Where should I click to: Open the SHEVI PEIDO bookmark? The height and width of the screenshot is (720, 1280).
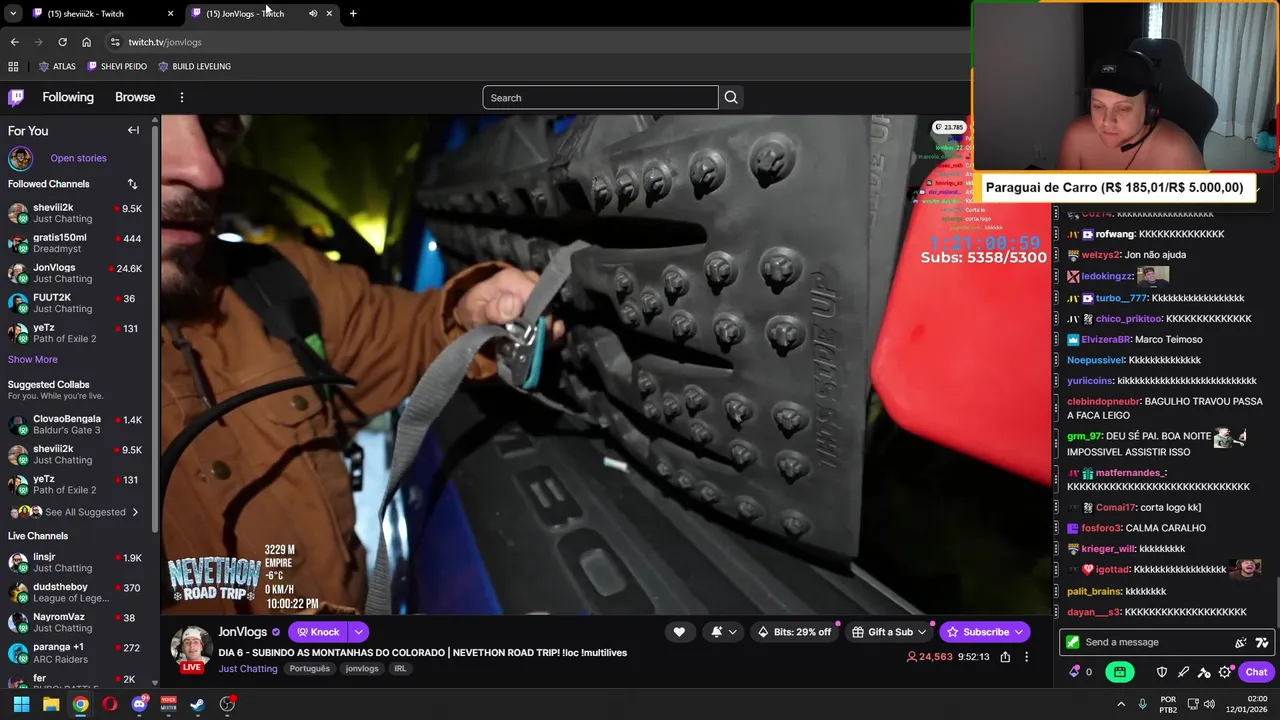click(117, 66)
